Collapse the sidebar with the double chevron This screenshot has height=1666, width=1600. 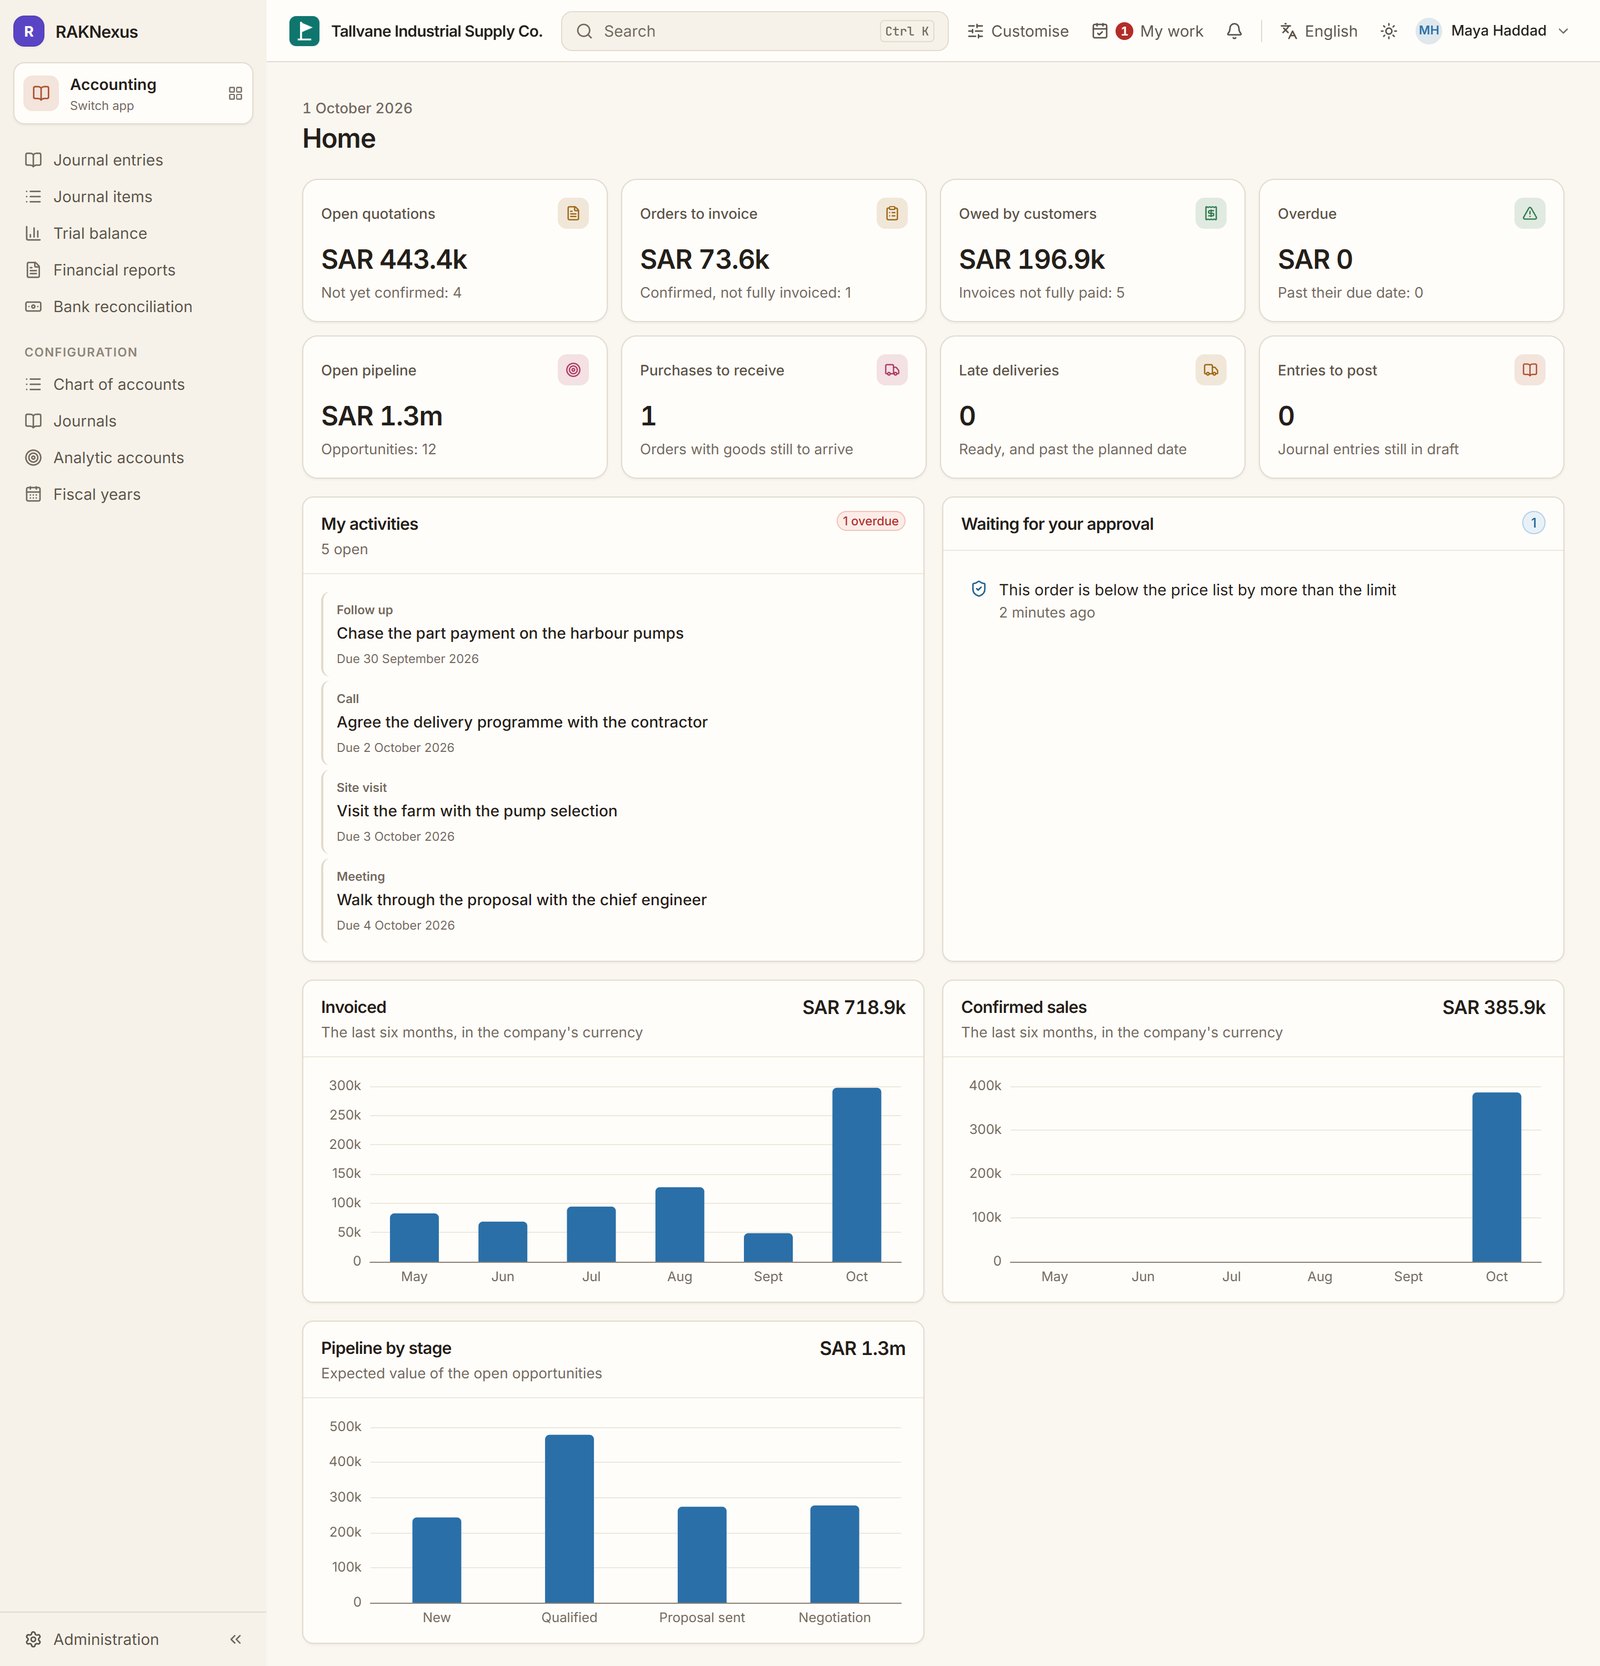tap(236, 1639)
